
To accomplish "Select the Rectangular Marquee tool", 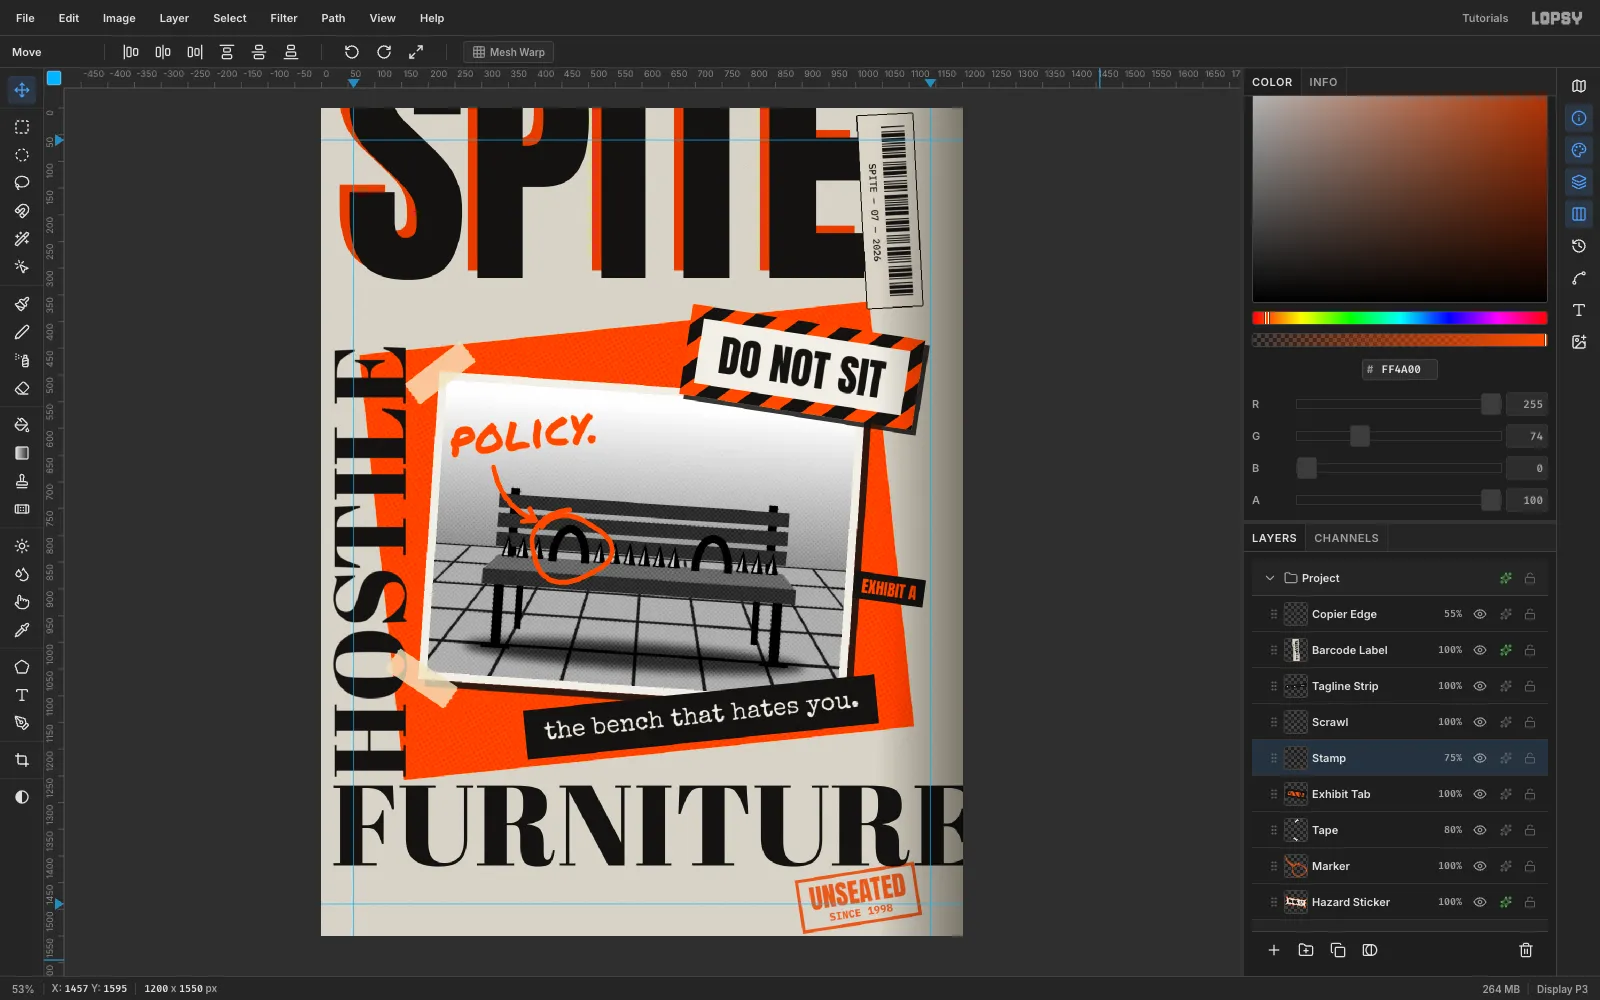I will coord(22,127).
